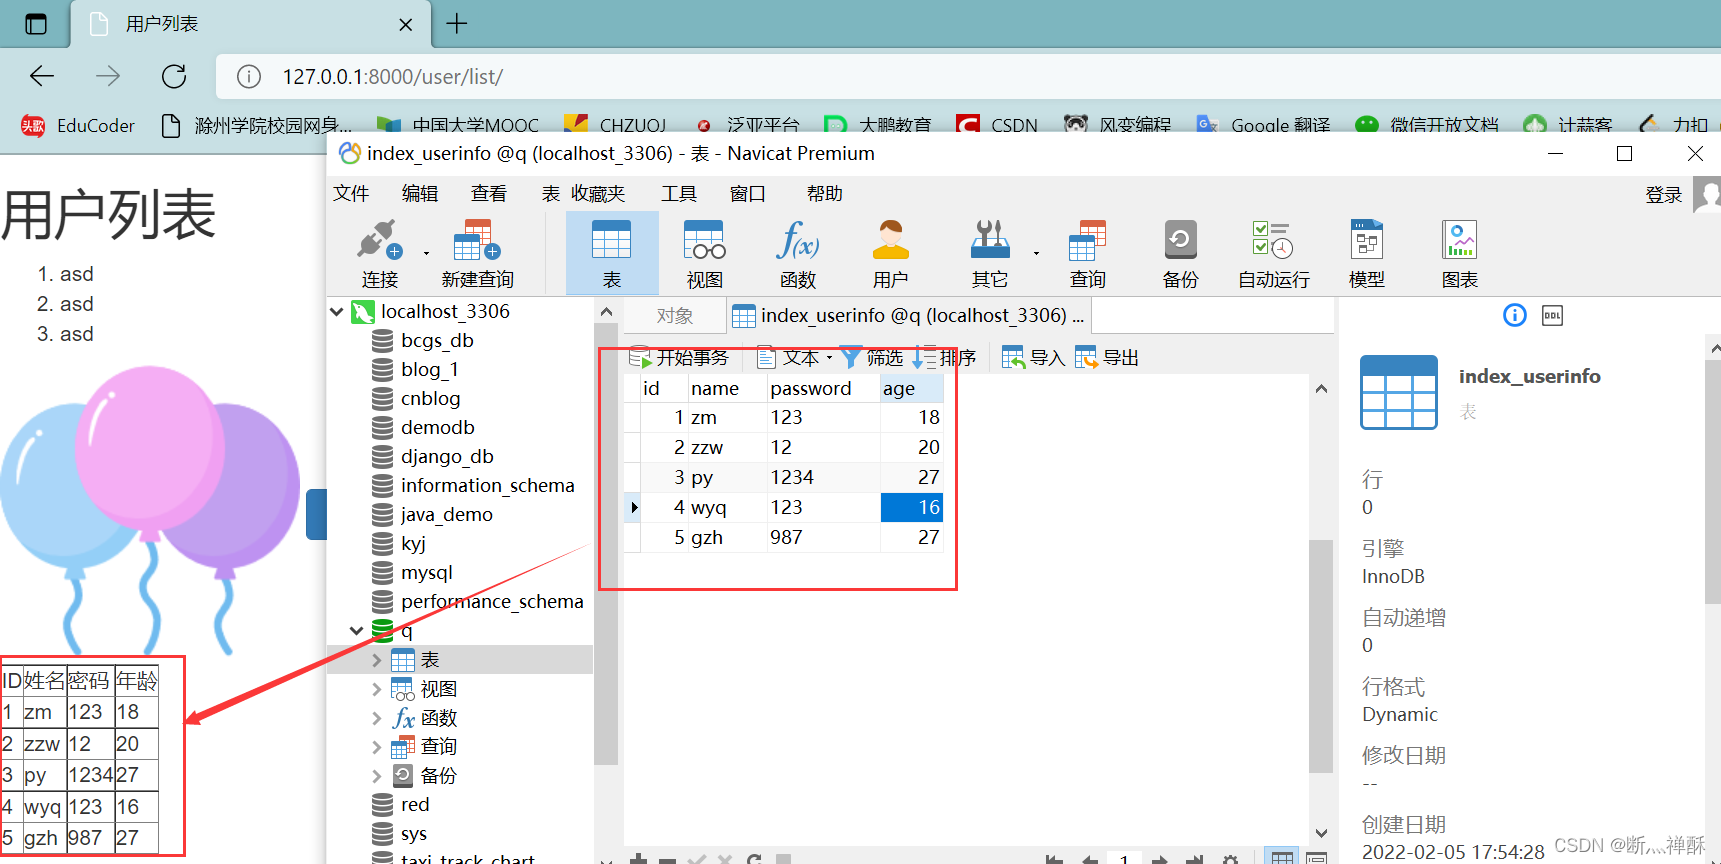Expand the 备份 node under q

click(x=376, y=776)
